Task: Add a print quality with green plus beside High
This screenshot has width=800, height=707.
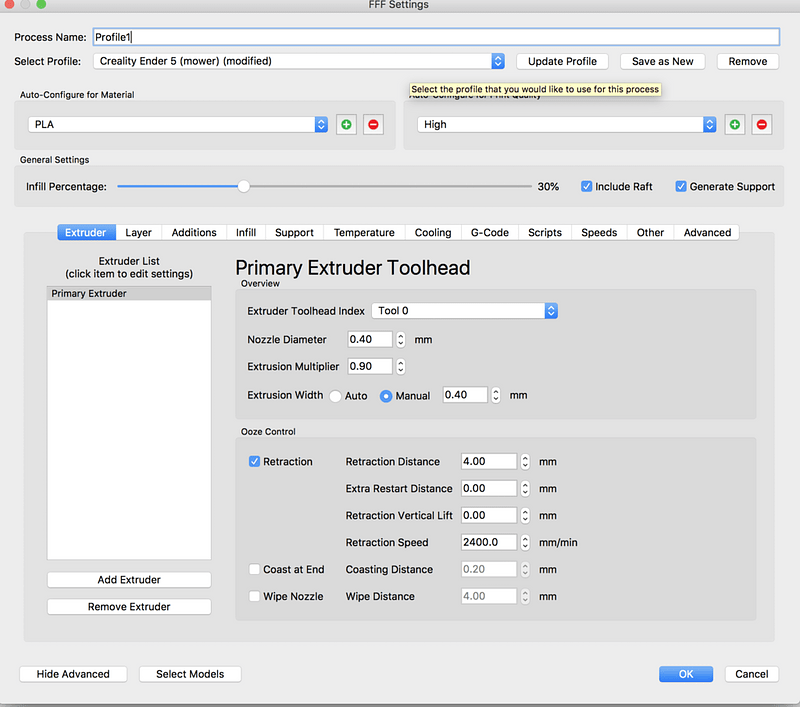Action: click(x=735, y=124)
